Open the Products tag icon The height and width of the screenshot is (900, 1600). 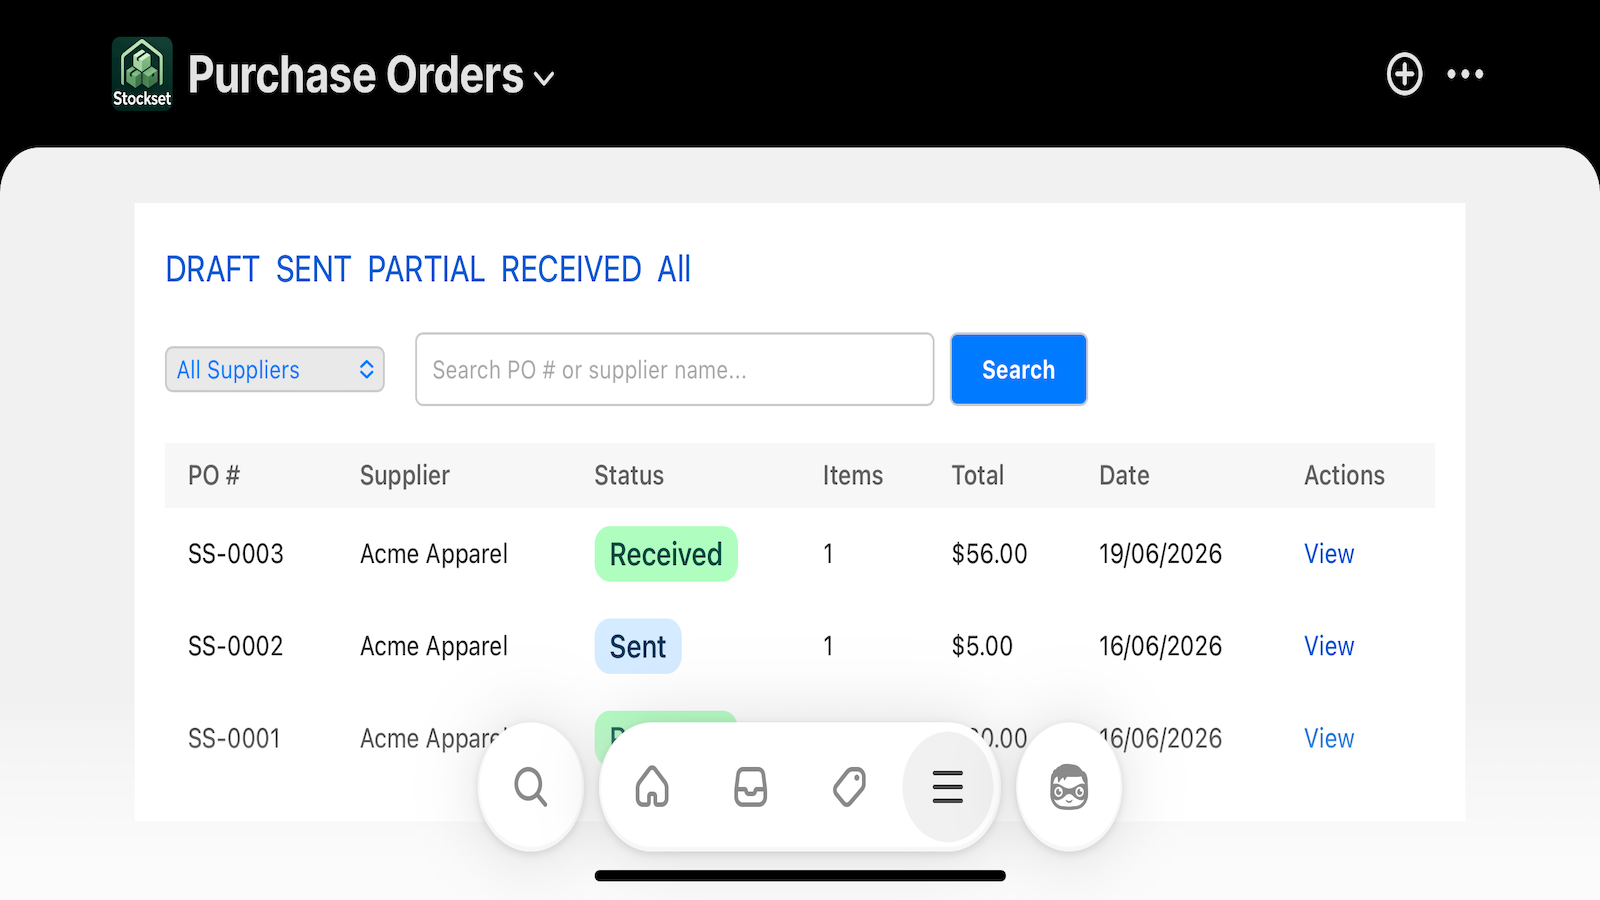[x=849, y=787]
